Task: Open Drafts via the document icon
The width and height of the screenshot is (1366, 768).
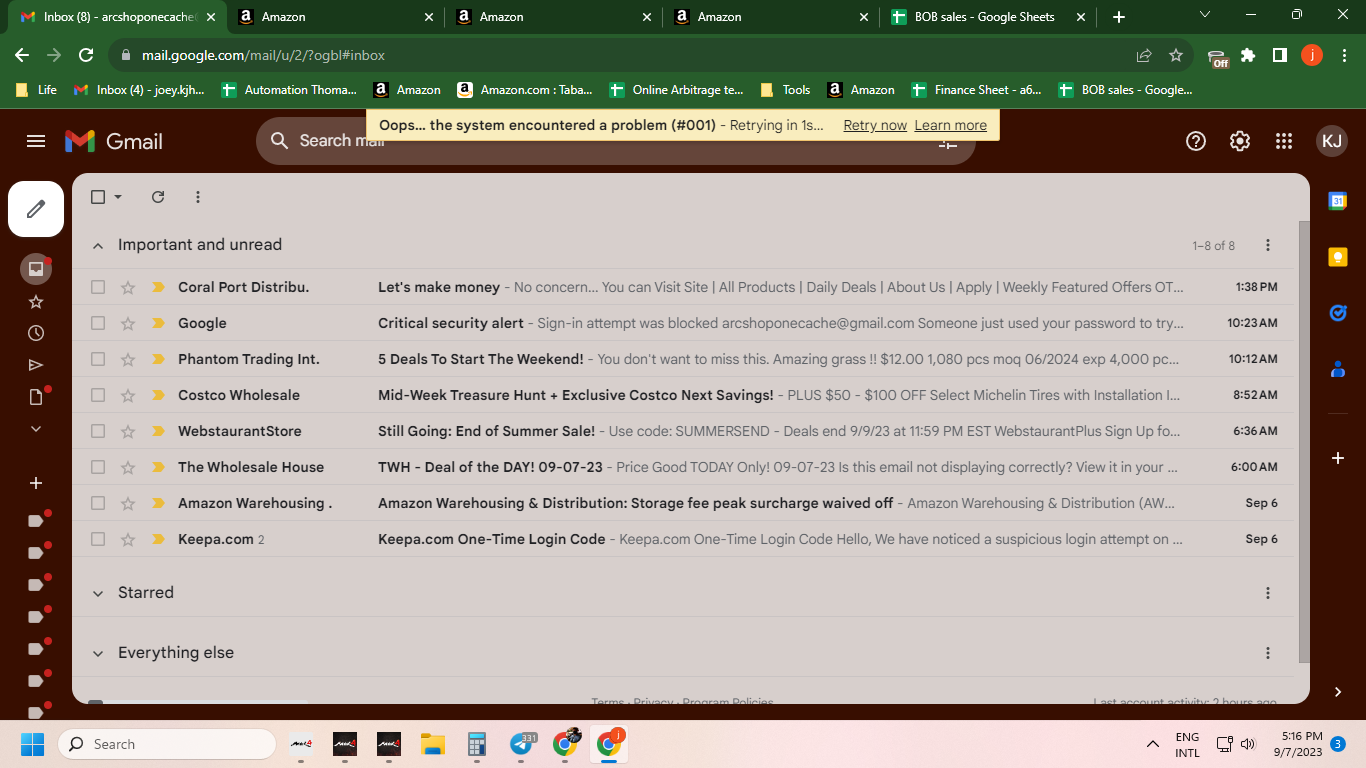Action: point(36,397)
